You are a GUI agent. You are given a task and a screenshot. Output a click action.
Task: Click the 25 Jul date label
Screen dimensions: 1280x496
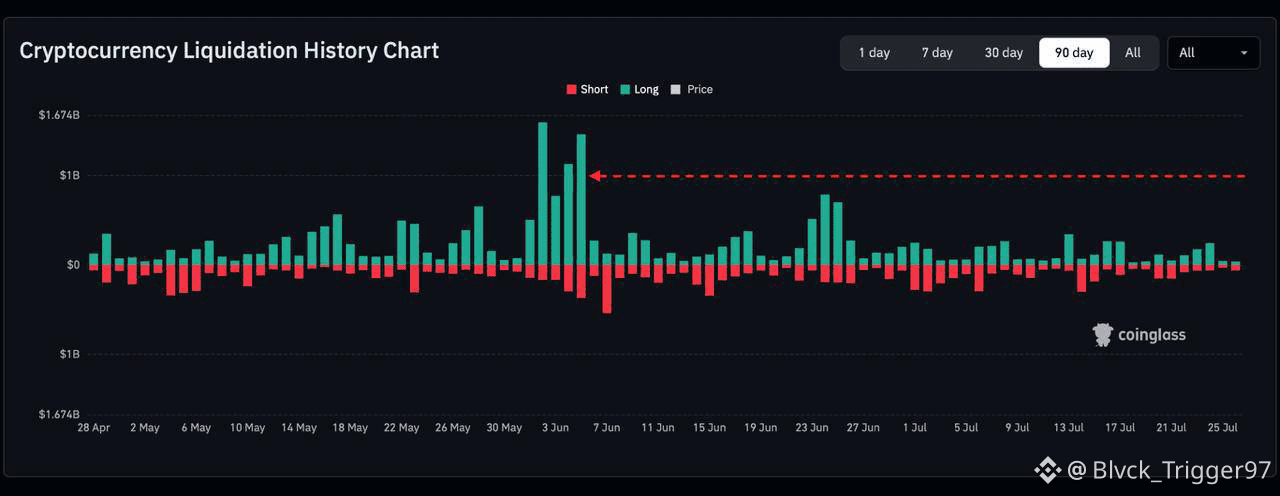(1221, 427)
